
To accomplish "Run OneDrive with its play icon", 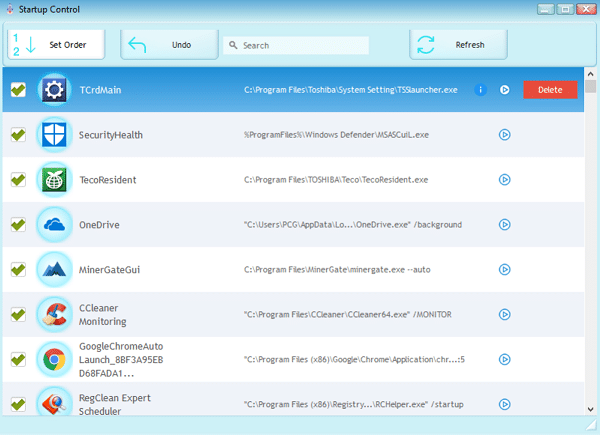I will [505, 225].
